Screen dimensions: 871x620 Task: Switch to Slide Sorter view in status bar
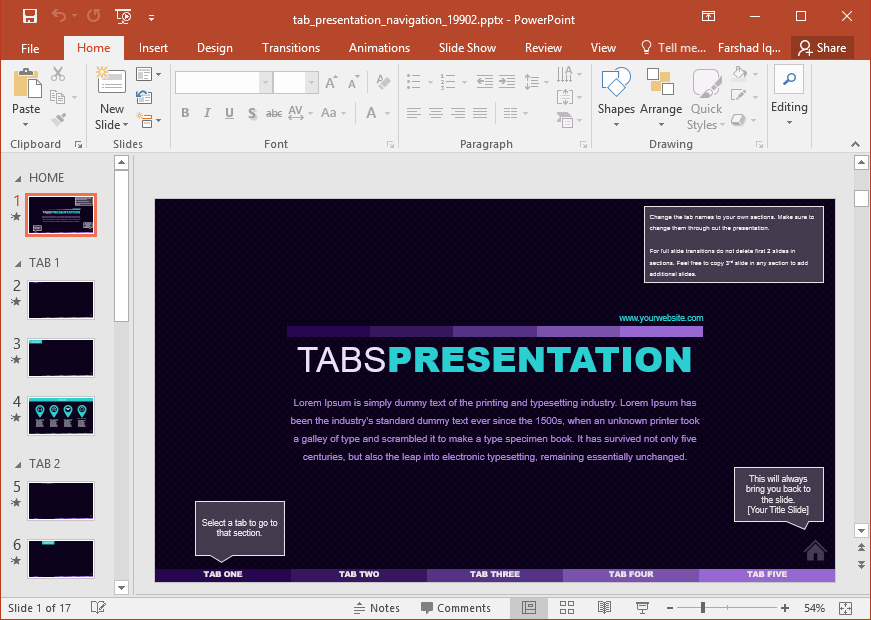pos(567,607)
